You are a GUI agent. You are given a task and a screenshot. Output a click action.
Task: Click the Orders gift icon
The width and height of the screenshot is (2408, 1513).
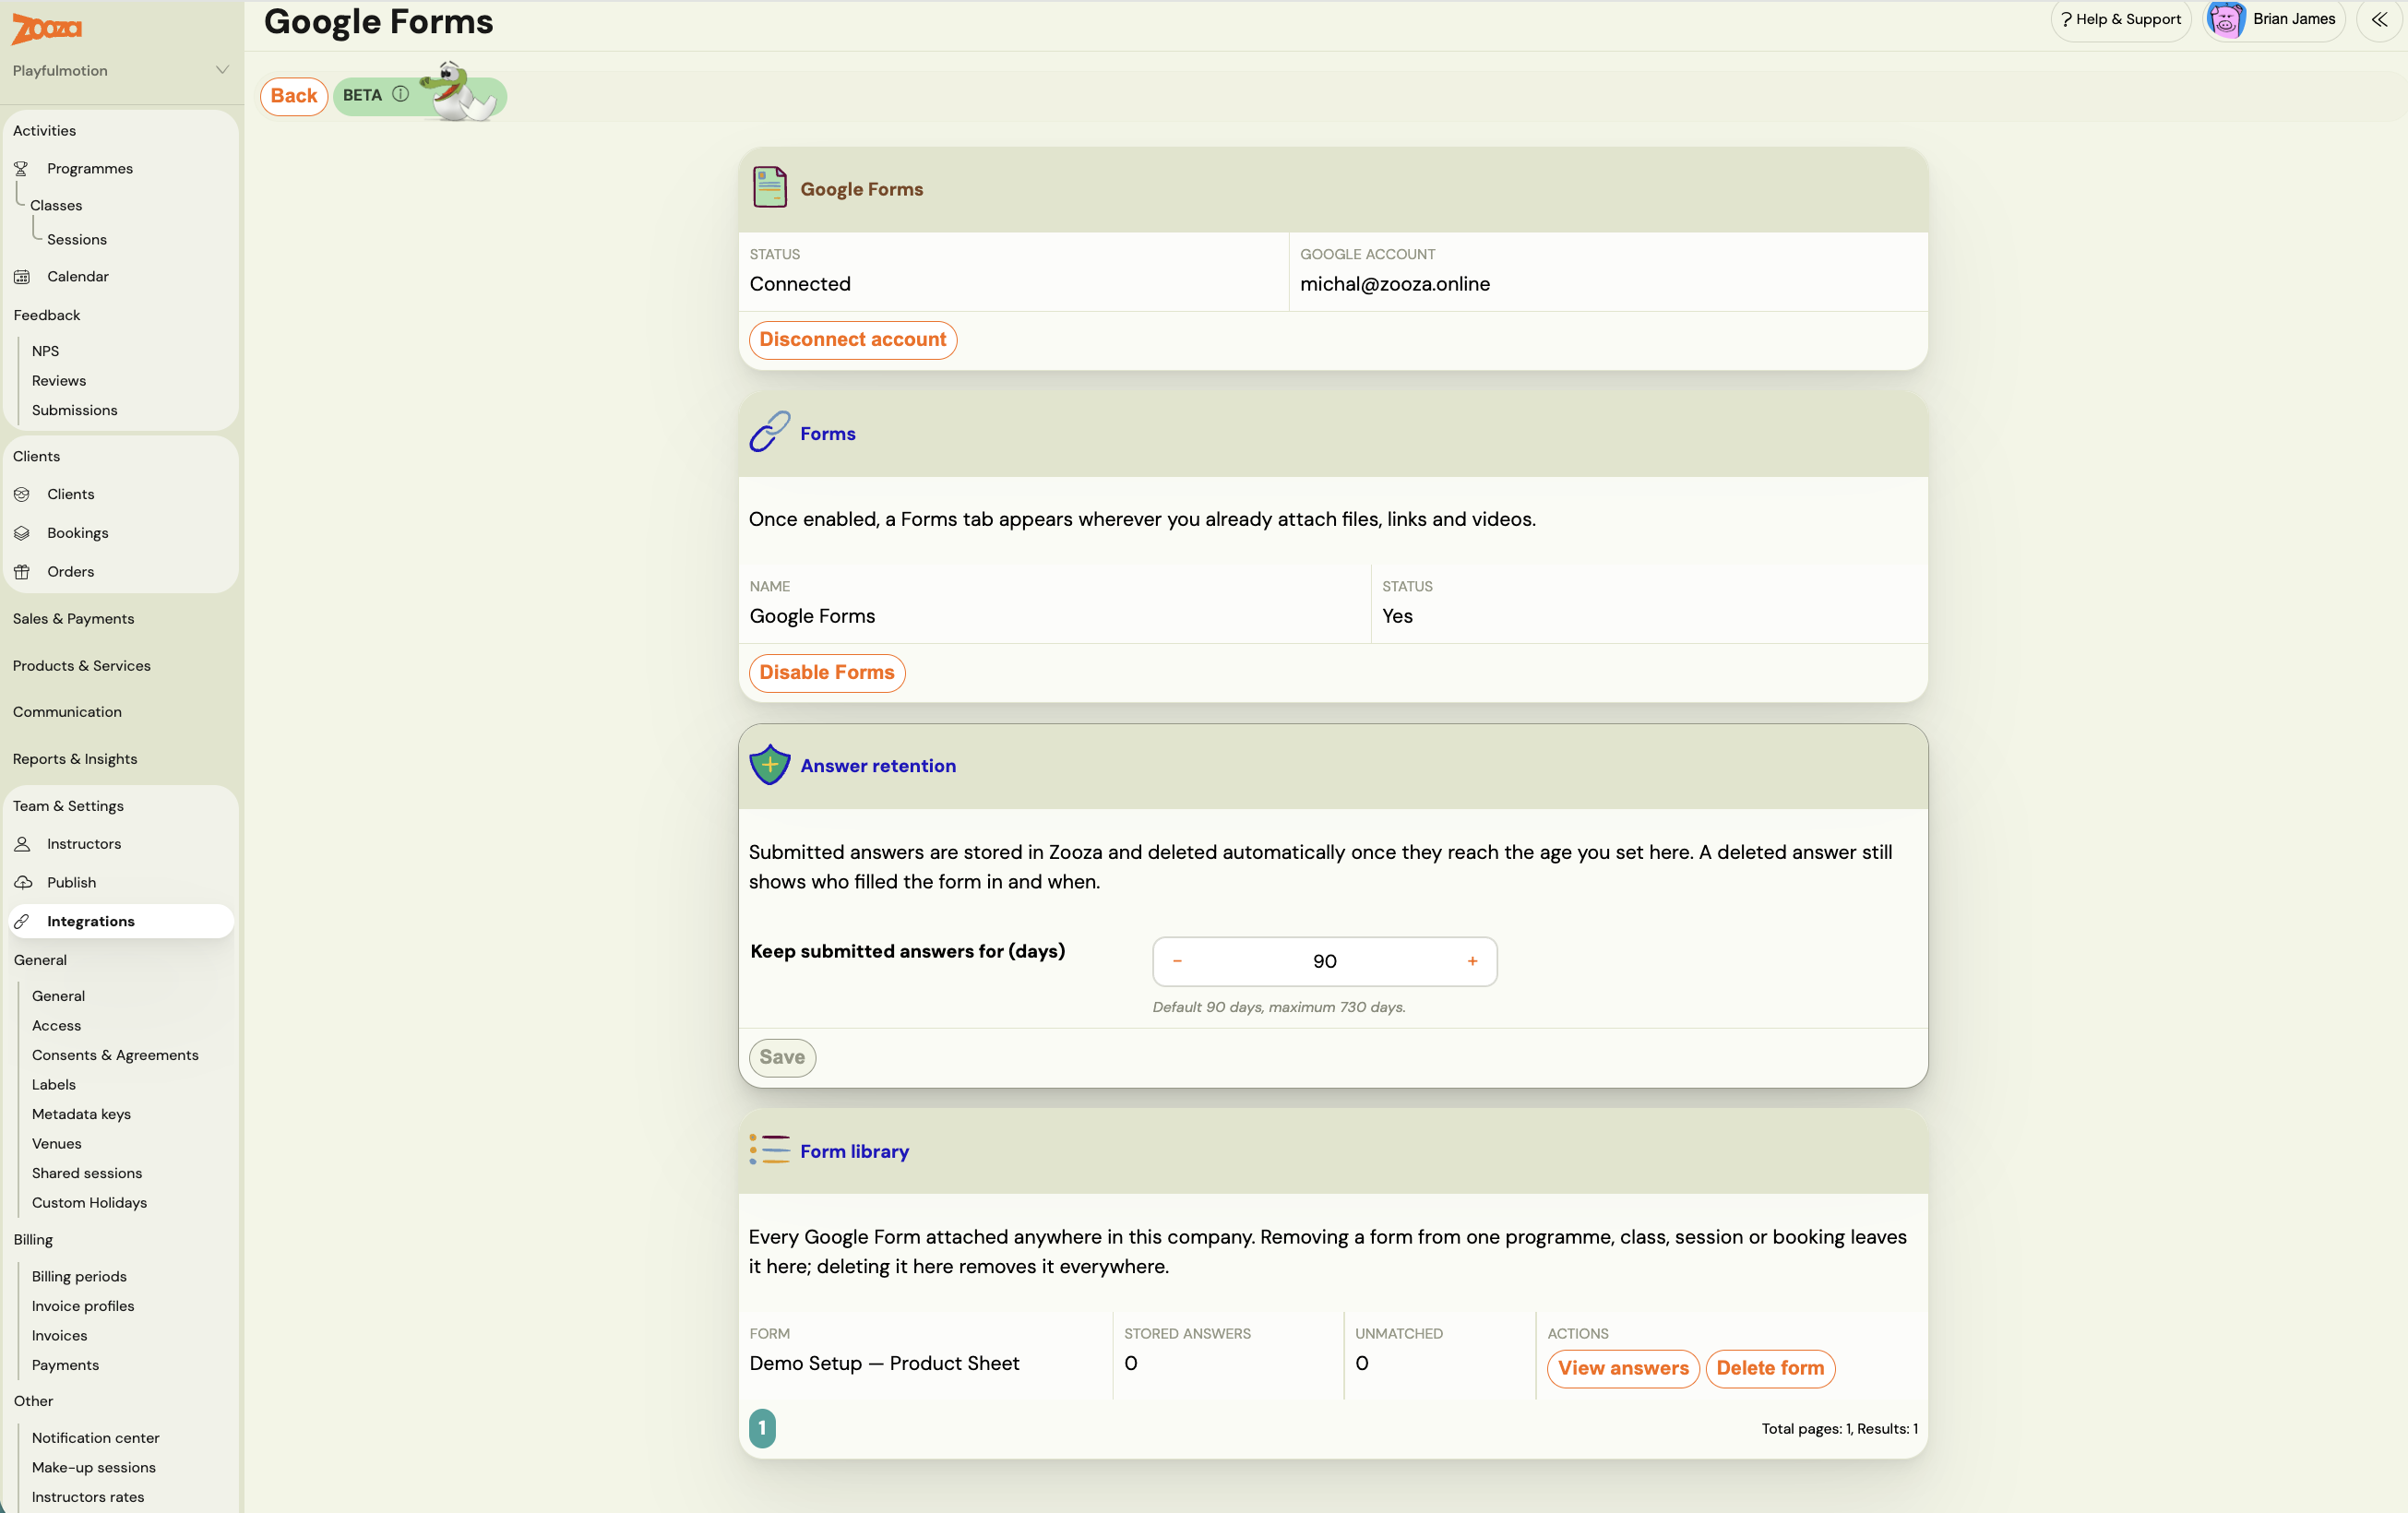point(21,571)
